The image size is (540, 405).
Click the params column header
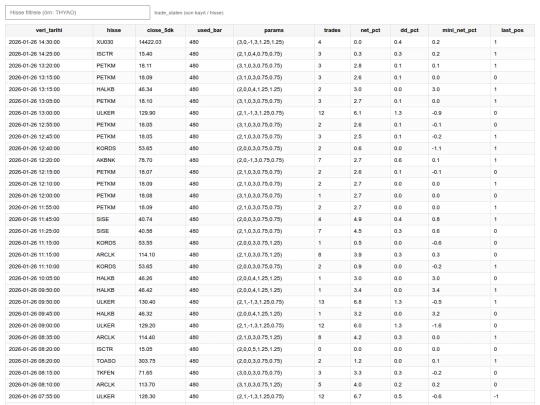[x=274, y=30]
